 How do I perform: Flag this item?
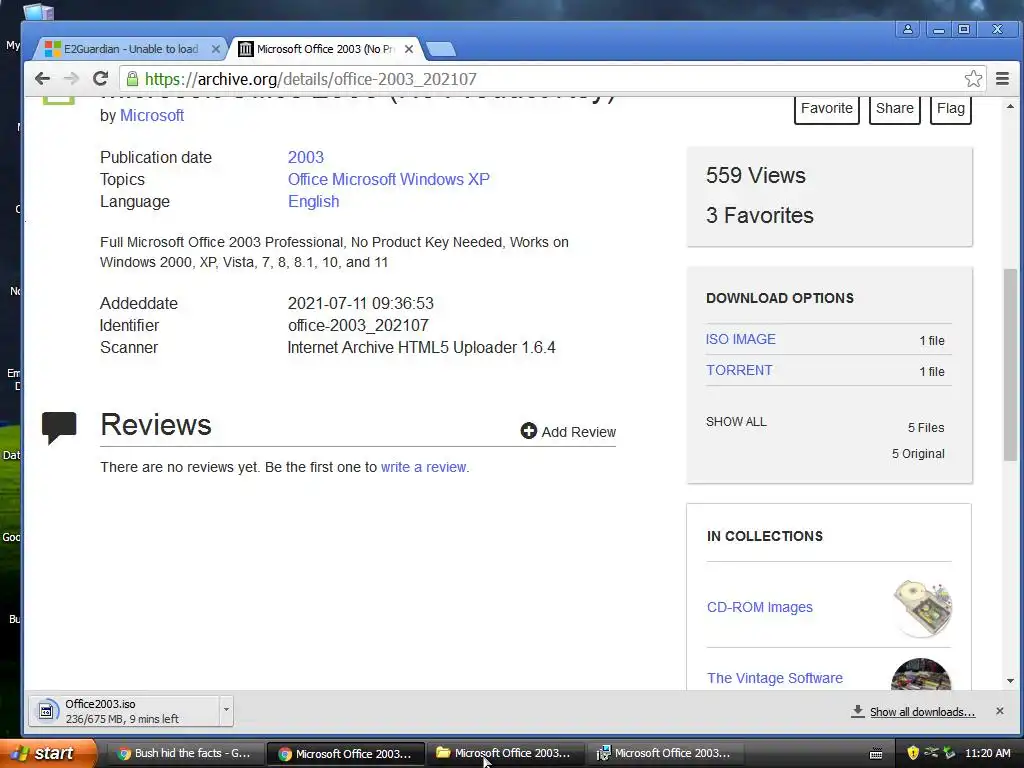(951, 108)
